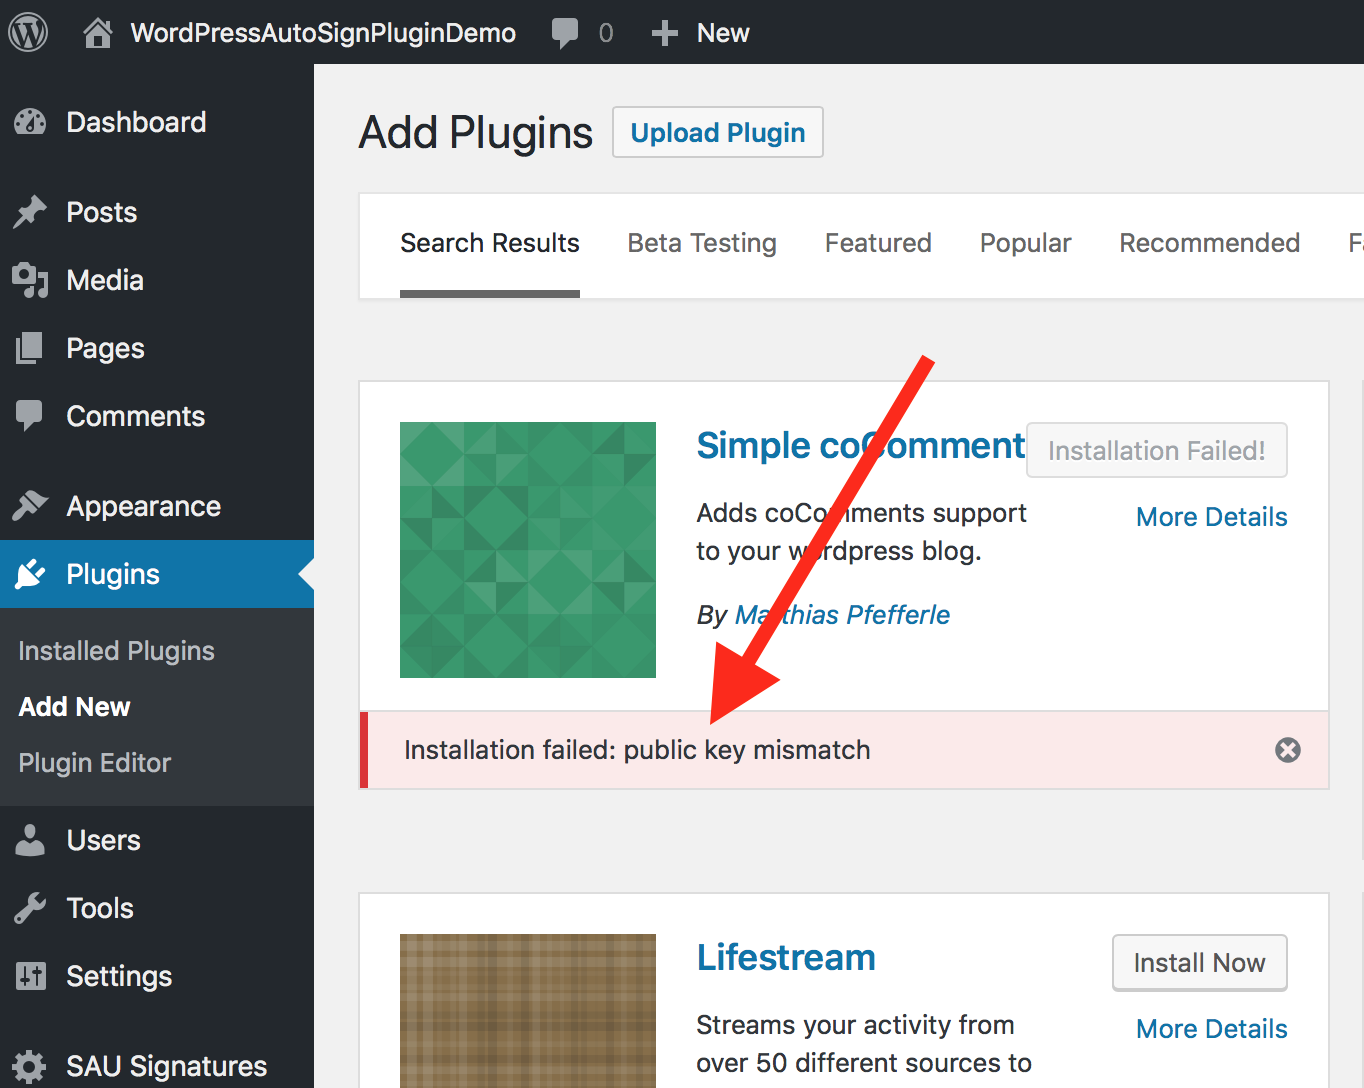The height and width of the screenshot is (1088, 1364).
Task: Open More Details for Simple coComment
Action: [x=1212, y=517]
